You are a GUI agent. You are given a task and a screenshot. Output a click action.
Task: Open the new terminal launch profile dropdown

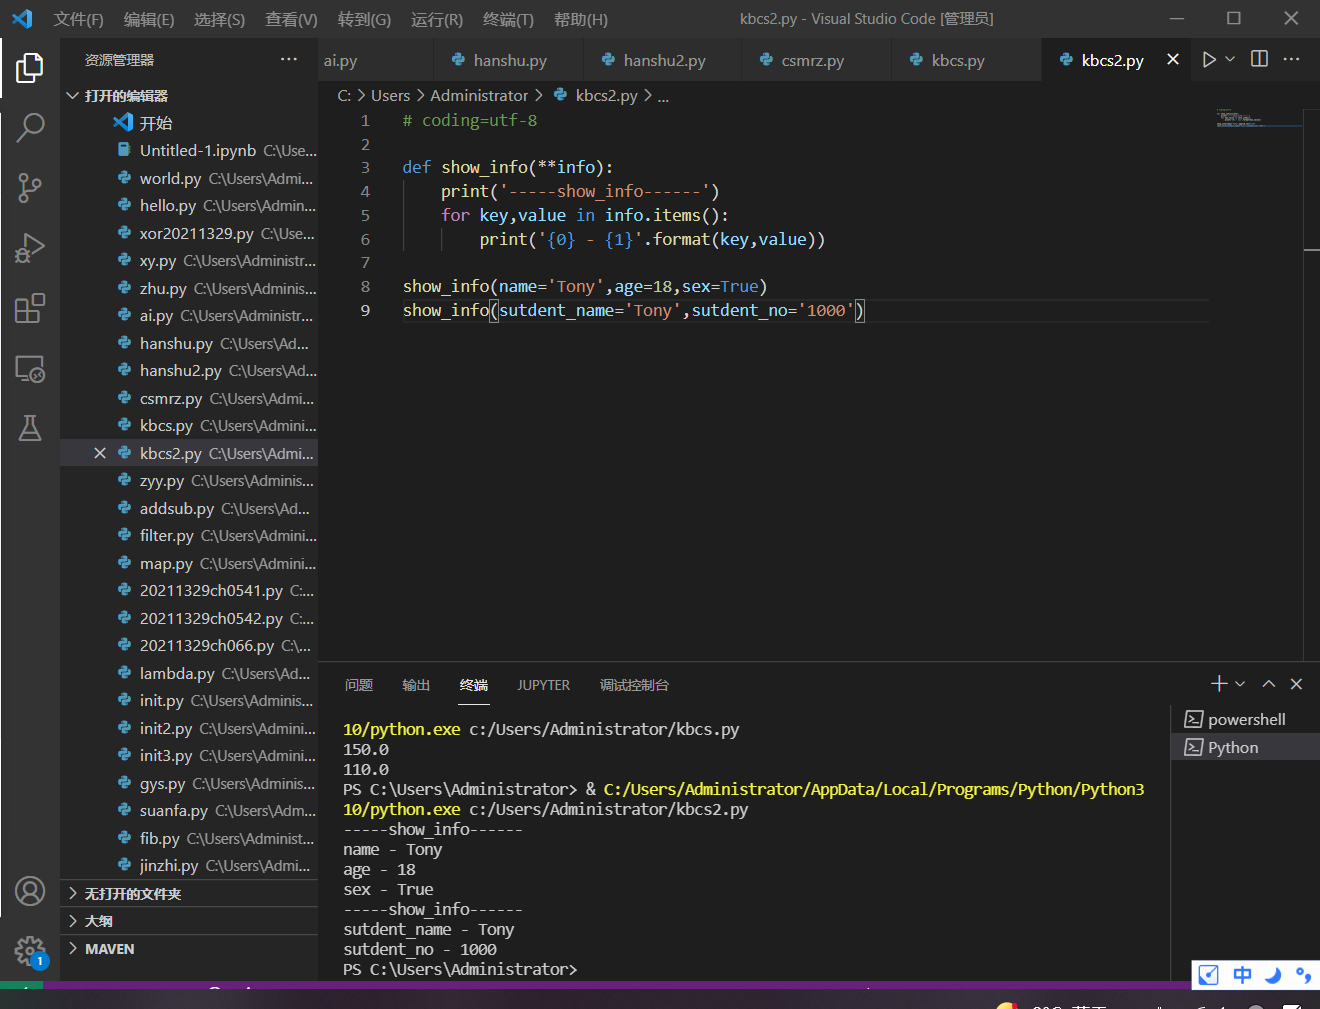coord(1241,684)
